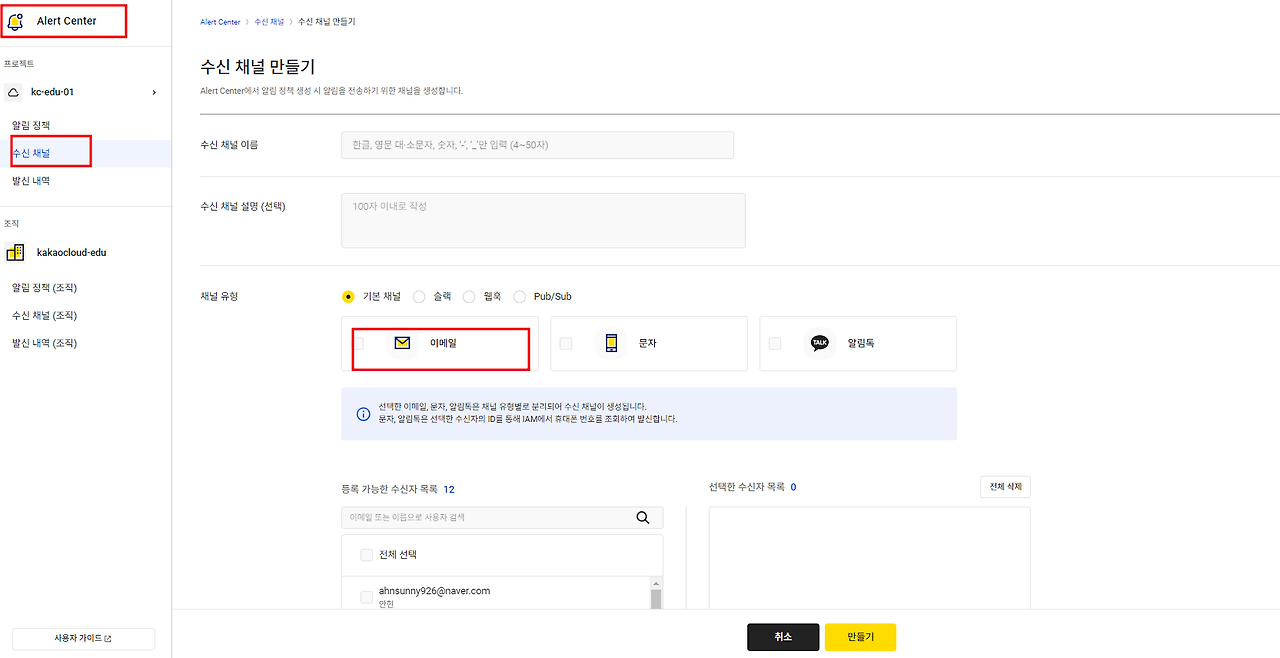Expand the kc-edu-01 project chevron
This screenshot has height=658, width=1280.
click(154, 92)
